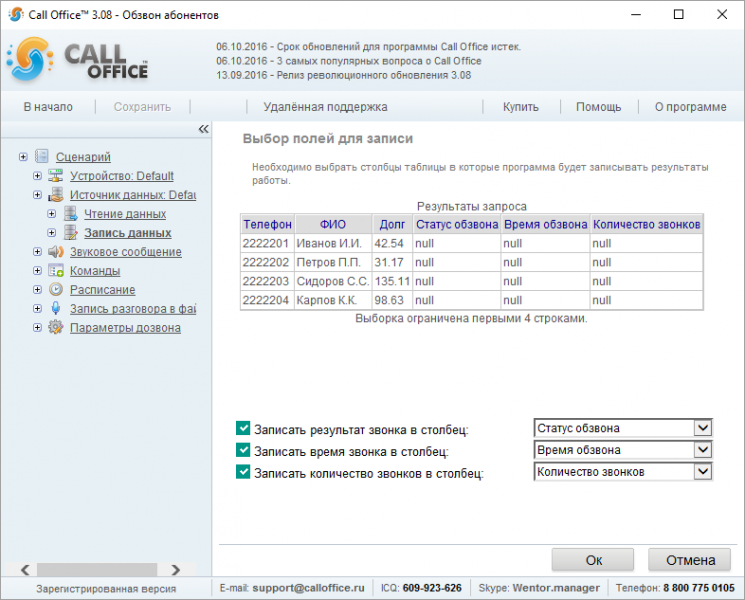This screenshot has width=745, height=600.
Task: Click phone cell 2222203
Action: pos(267,281)
